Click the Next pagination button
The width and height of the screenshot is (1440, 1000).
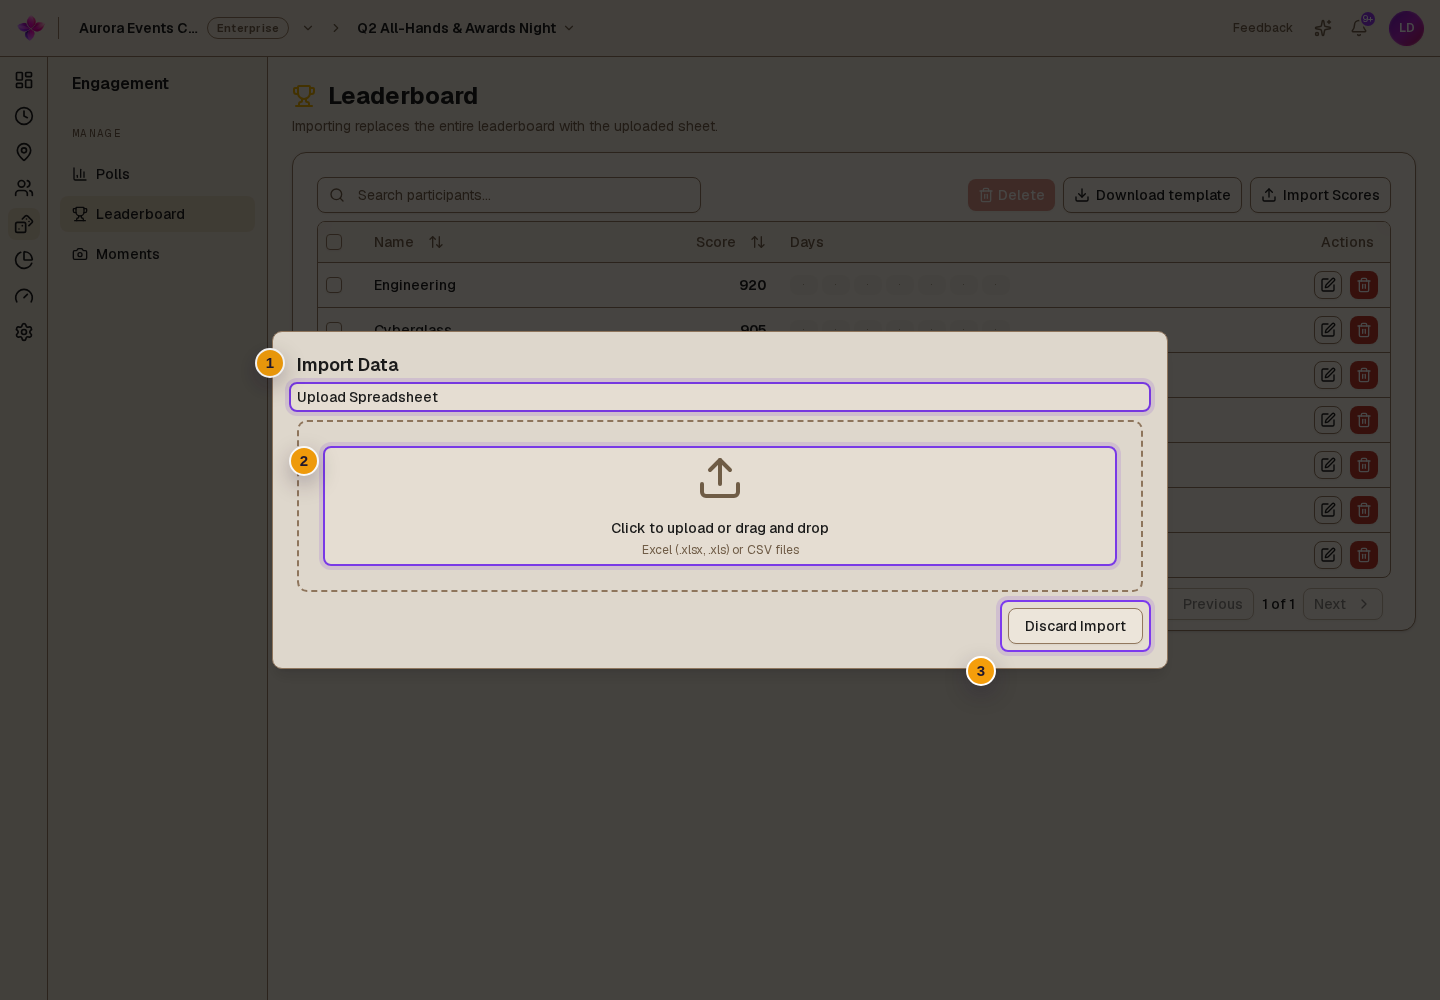pos(1342,604)
